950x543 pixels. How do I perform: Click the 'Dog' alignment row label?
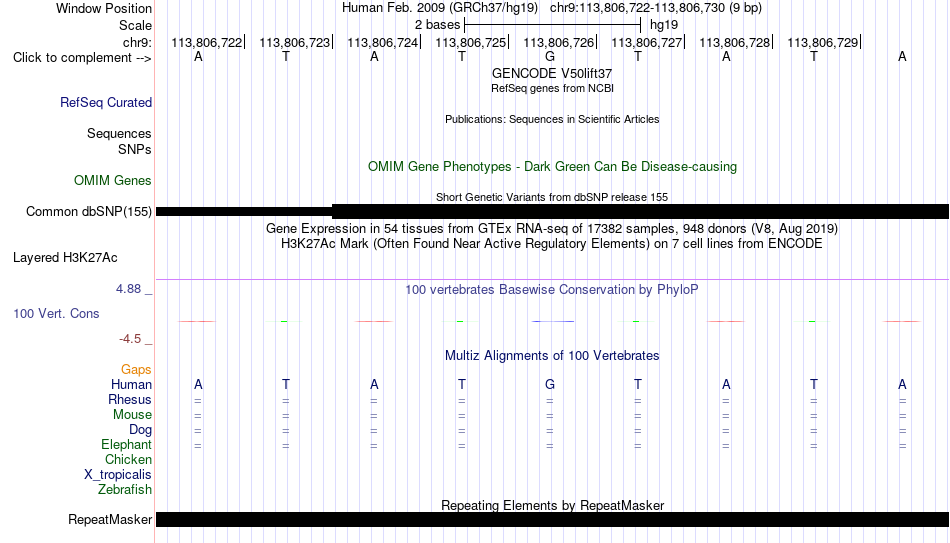141,430
